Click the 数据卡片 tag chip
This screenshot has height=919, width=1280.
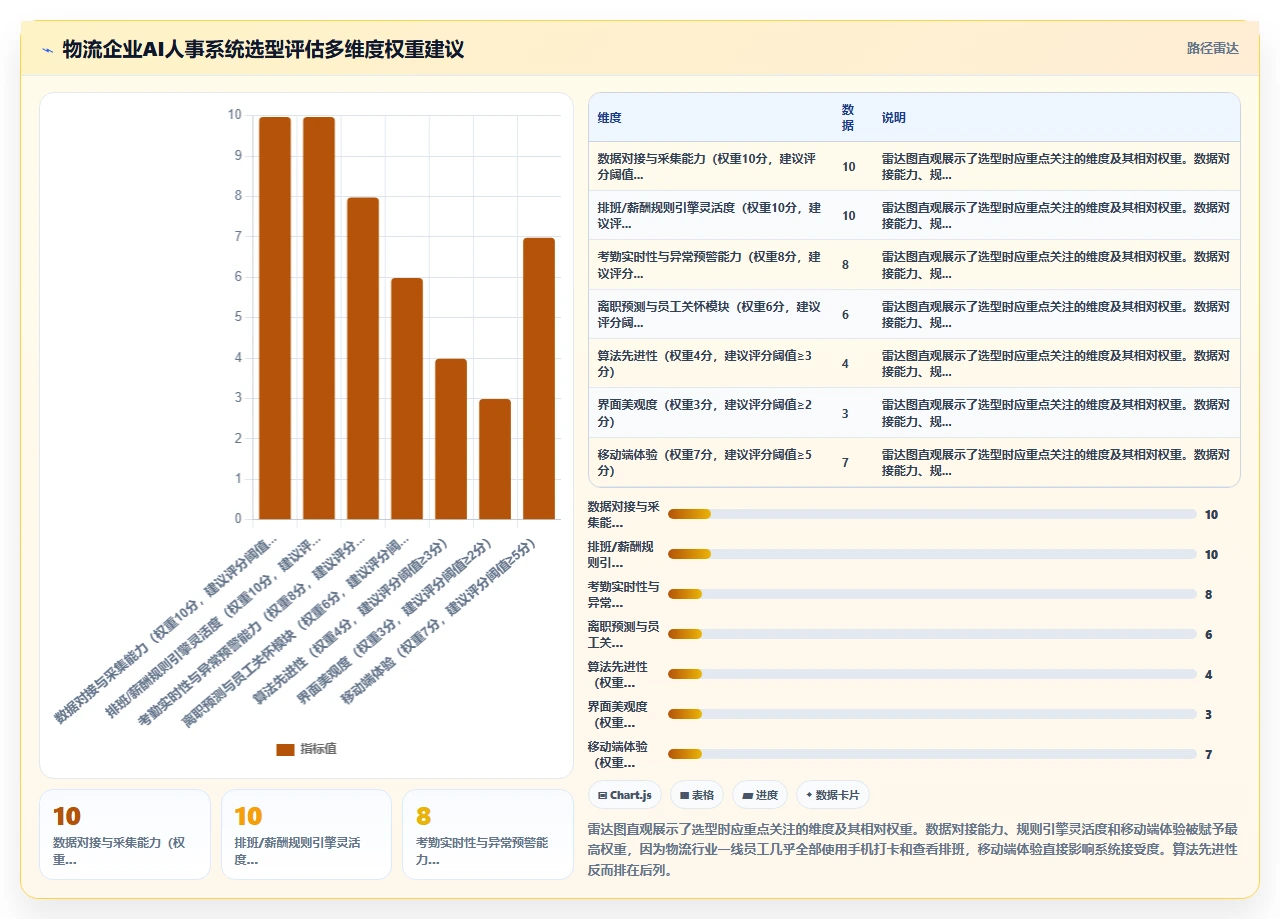click(833, 795)
